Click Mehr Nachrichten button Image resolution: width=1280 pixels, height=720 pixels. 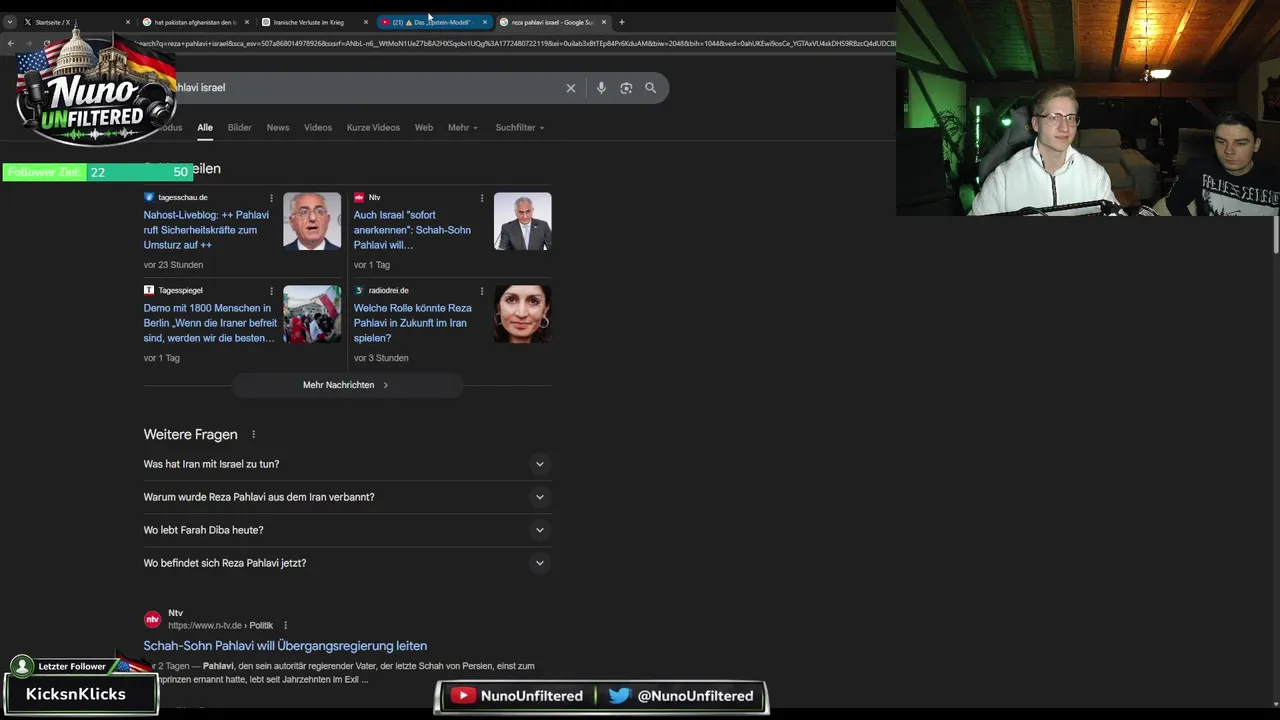coord(346,385)
